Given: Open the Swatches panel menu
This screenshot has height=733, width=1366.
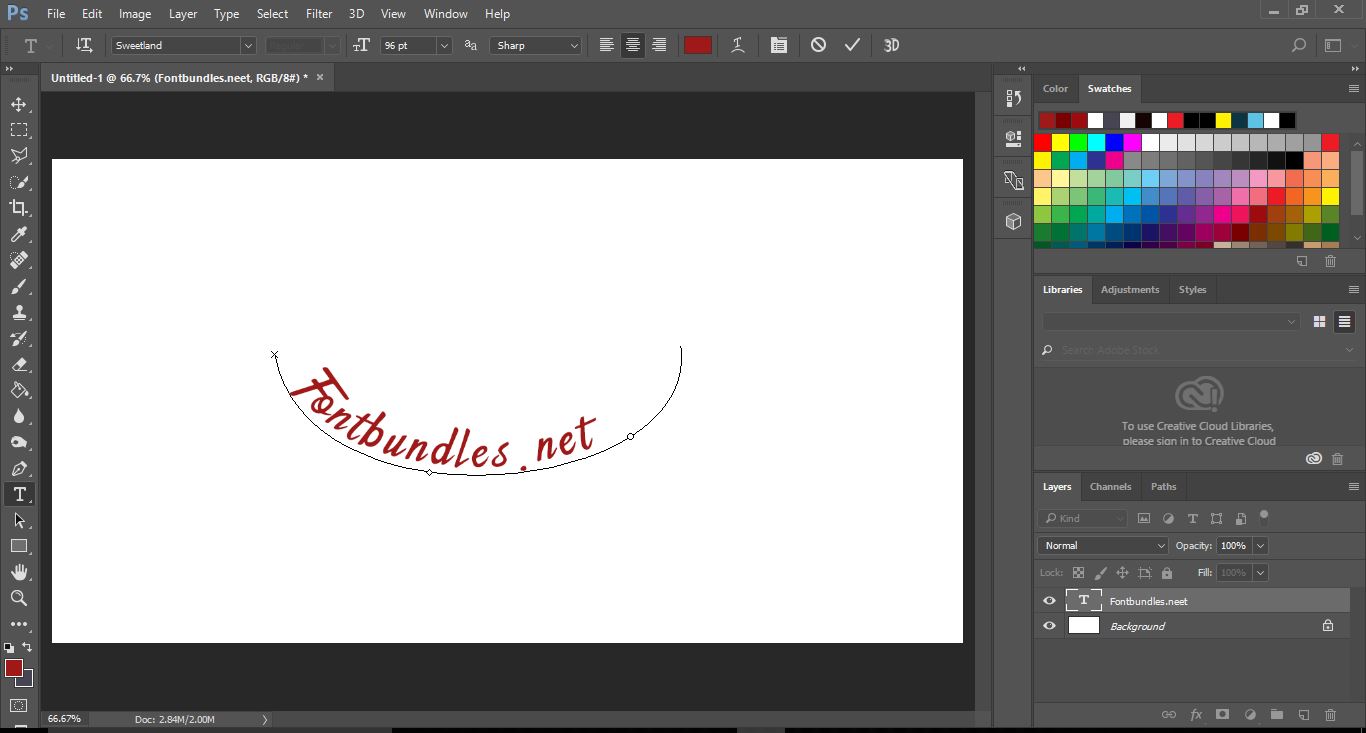Looking at the screenshot, I should coord(1354,88).
